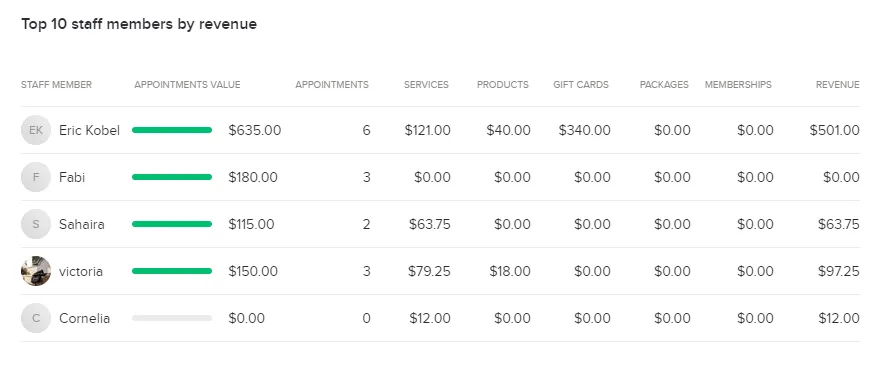The width and height of the screenshot is (889, 369).
Task: Sort by the Revenue column header
Action: 837,84
